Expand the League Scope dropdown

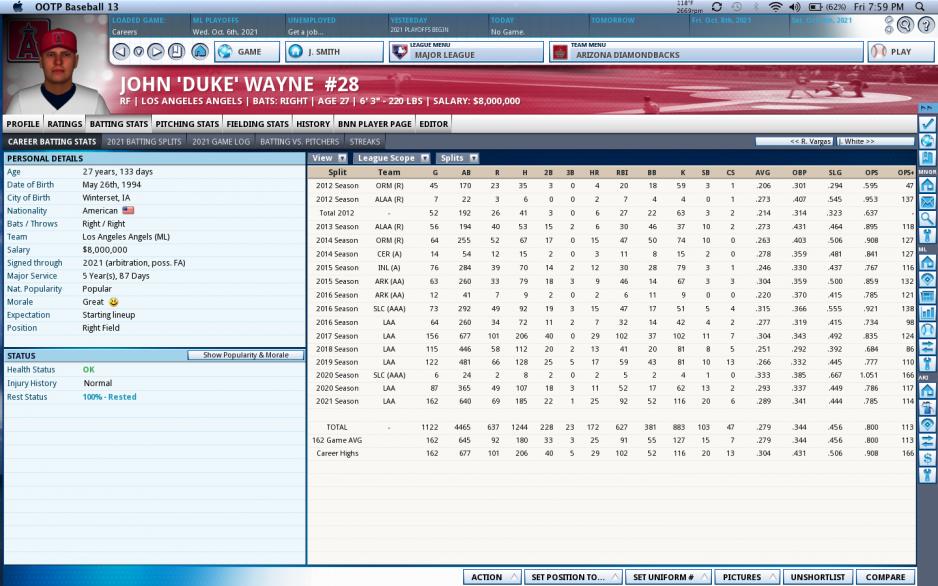pos(392,158)
